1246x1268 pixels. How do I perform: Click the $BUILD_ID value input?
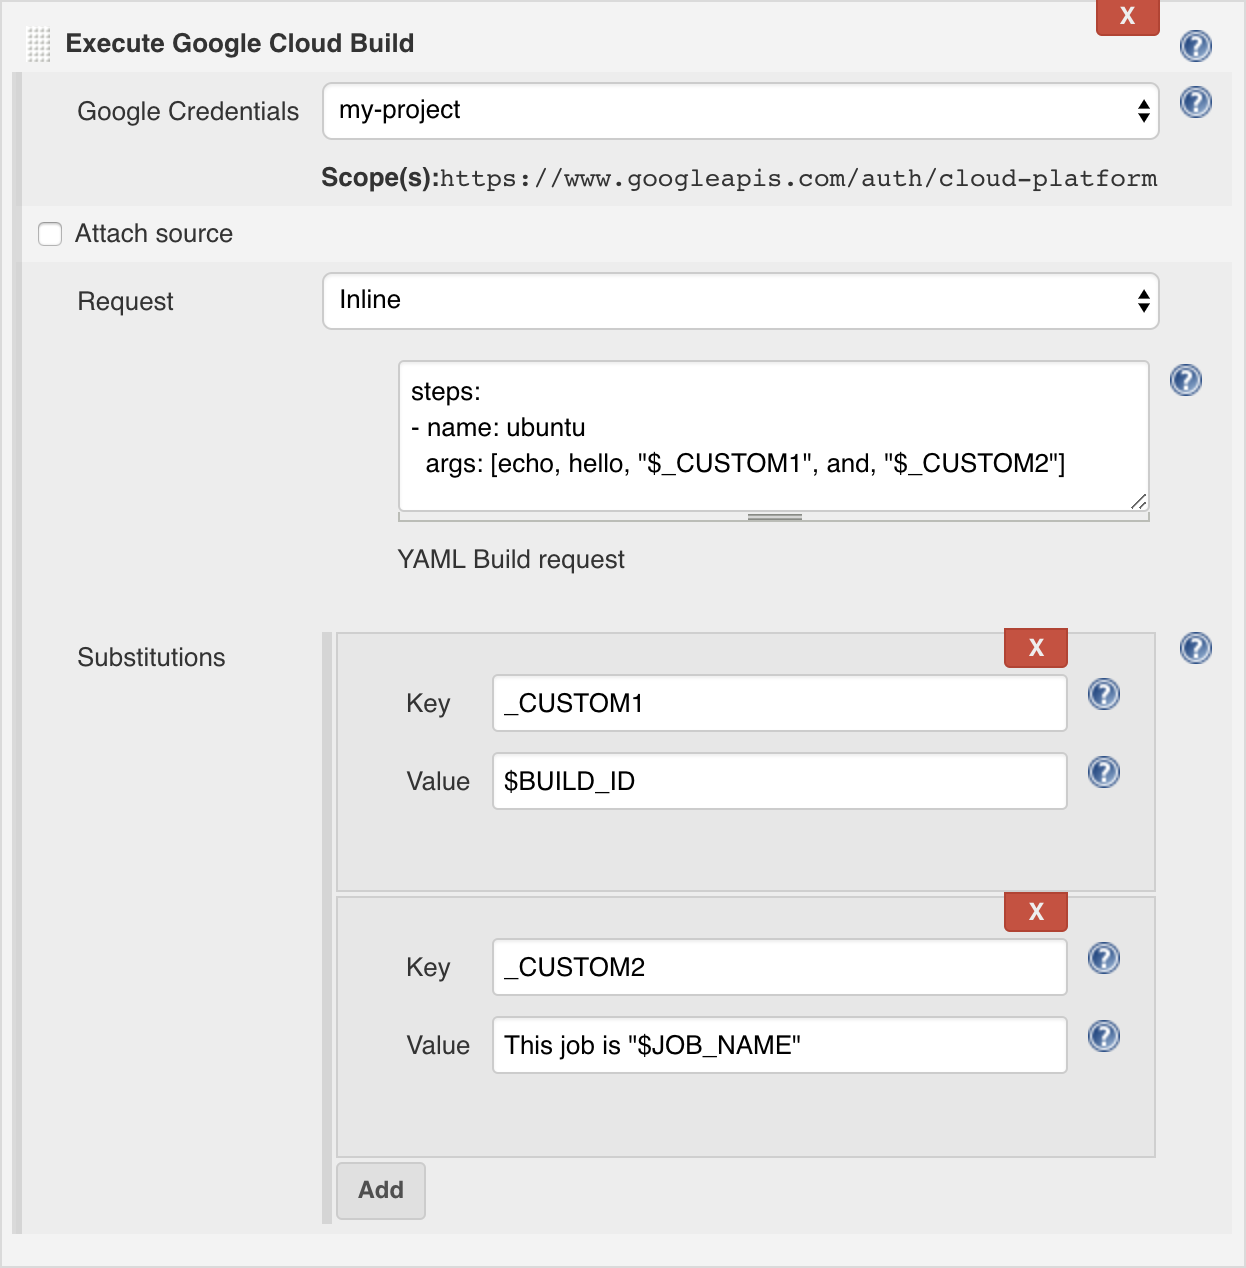point(780,781)
